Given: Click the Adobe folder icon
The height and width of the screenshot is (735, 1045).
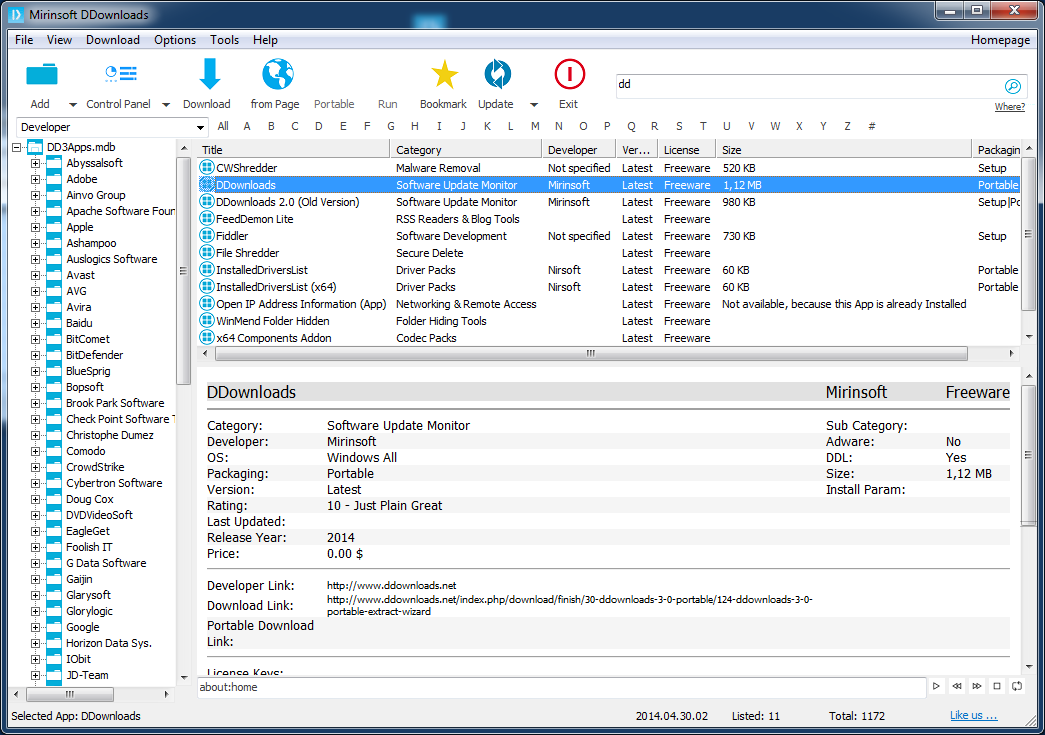Looking at the screenshot, I should 54,179.
